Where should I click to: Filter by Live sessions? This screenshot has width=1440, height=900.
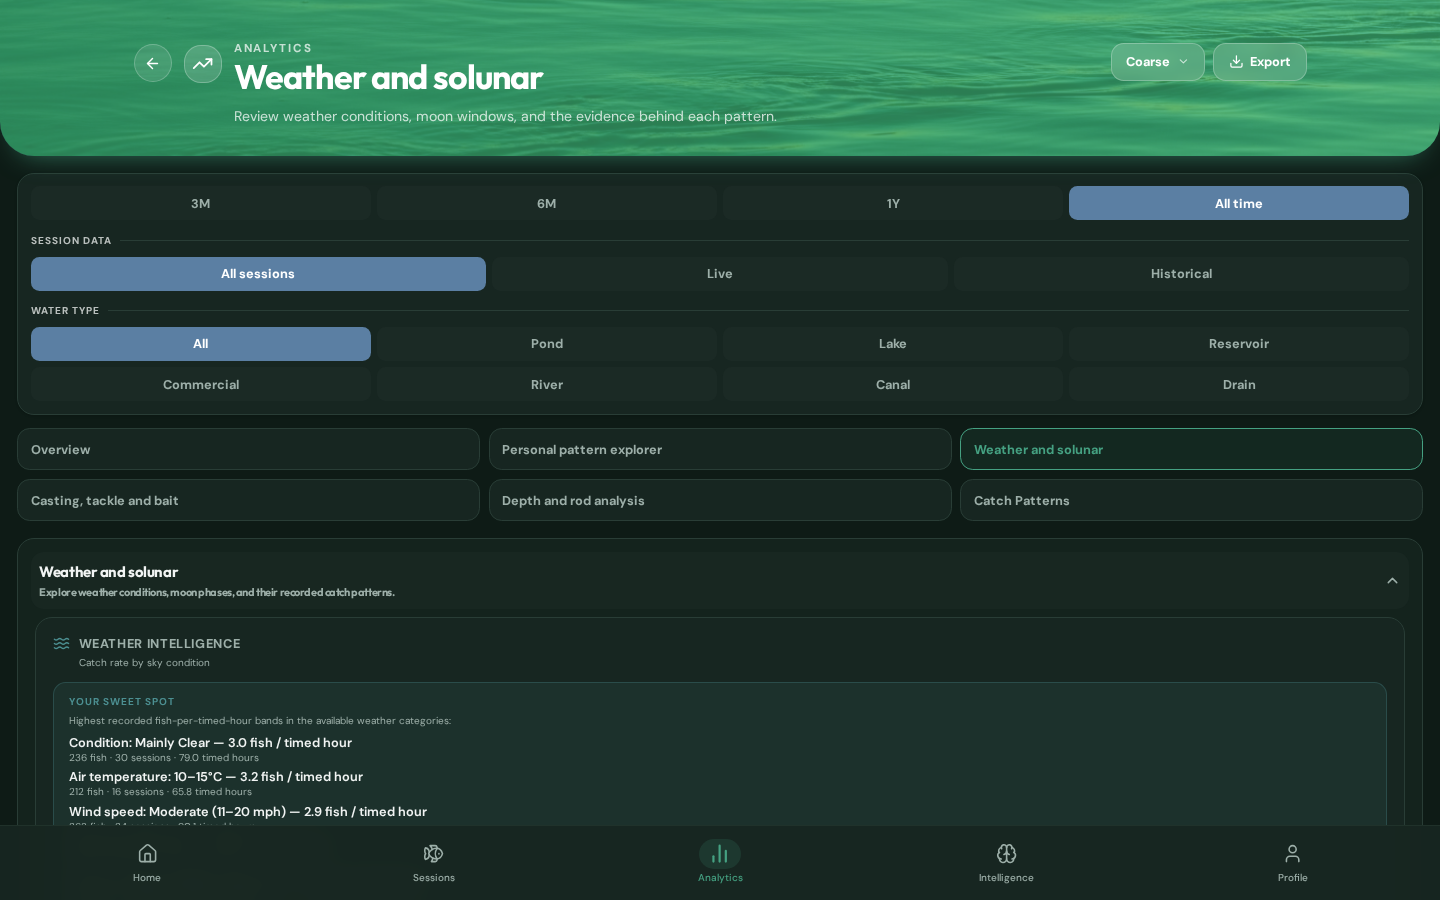point(720,274)
